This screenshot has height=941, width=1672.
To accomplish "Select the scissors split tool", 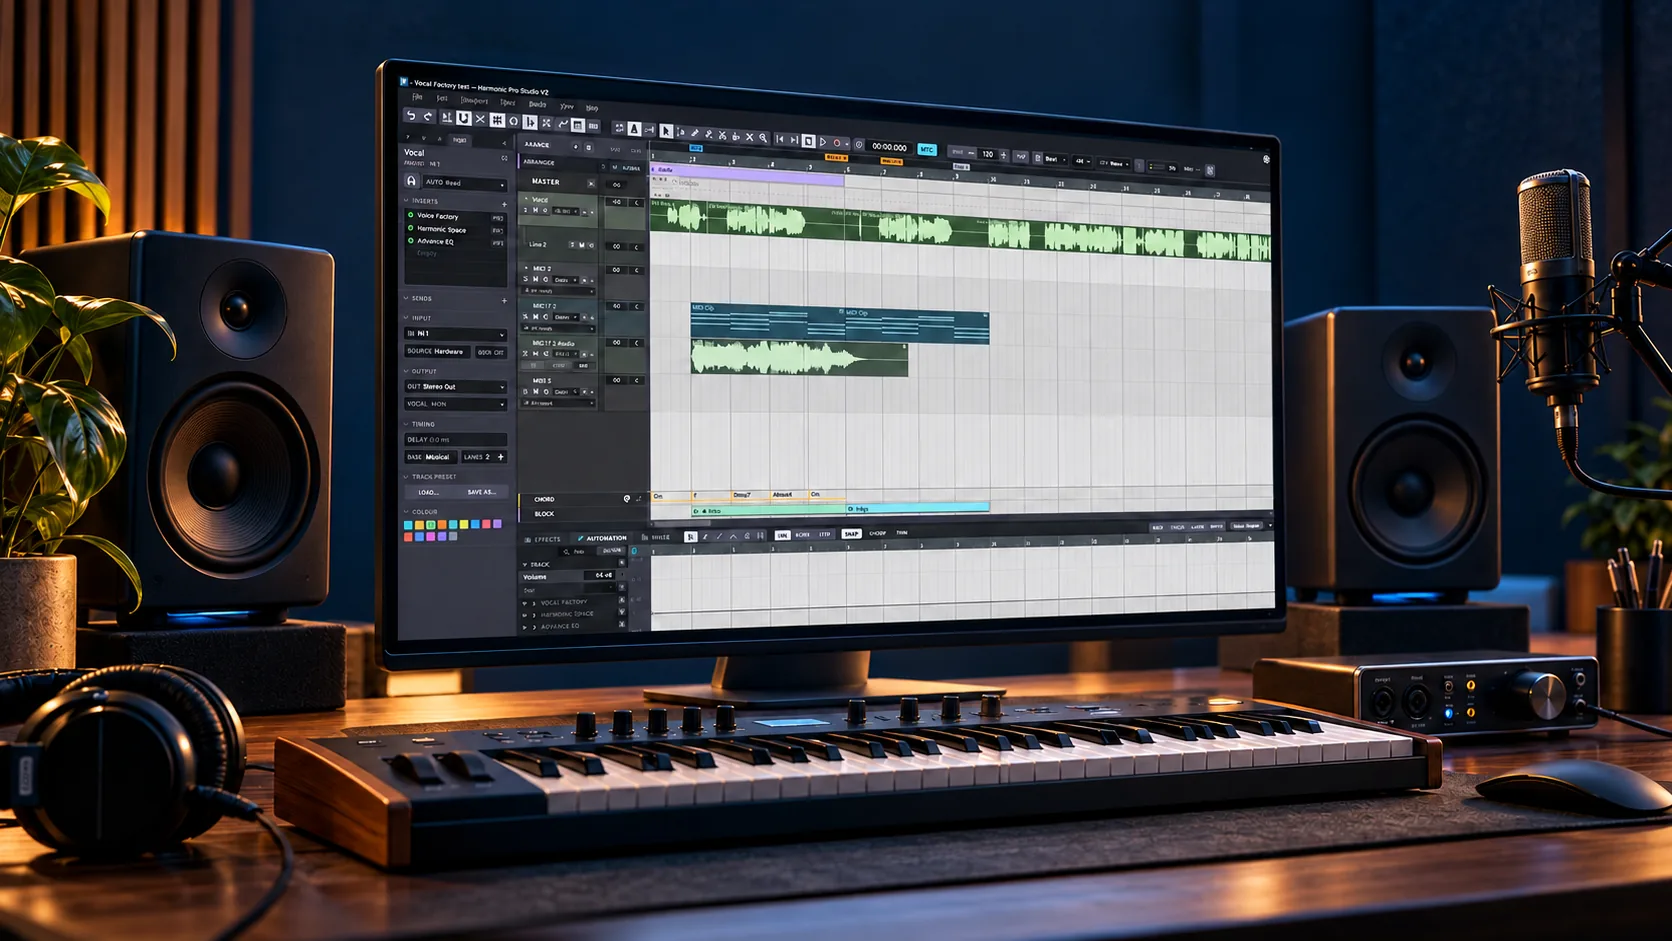I will tap(722, 135).
